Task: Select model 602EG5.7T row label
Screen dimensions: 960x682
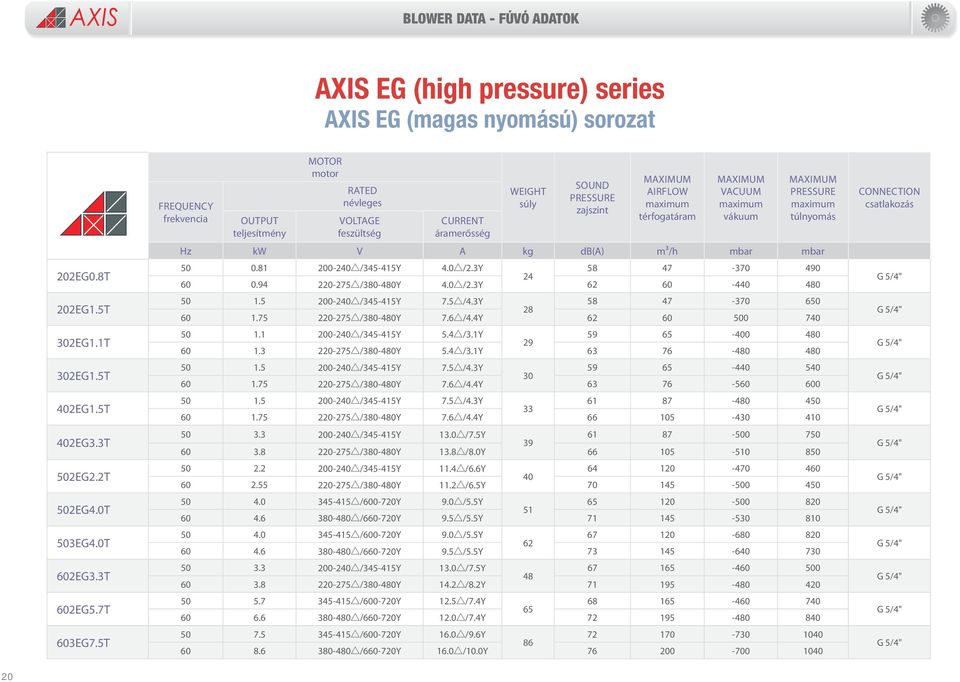Action: (83, 609)
